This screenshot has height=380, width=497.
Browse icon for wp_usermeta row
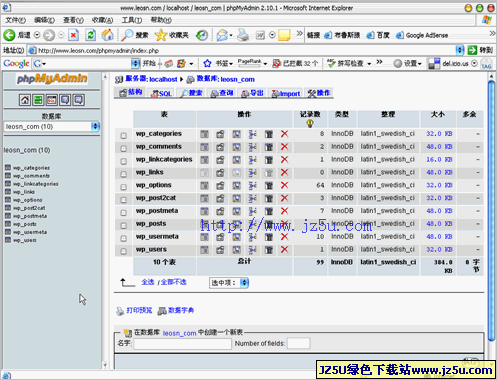(204, 237)
